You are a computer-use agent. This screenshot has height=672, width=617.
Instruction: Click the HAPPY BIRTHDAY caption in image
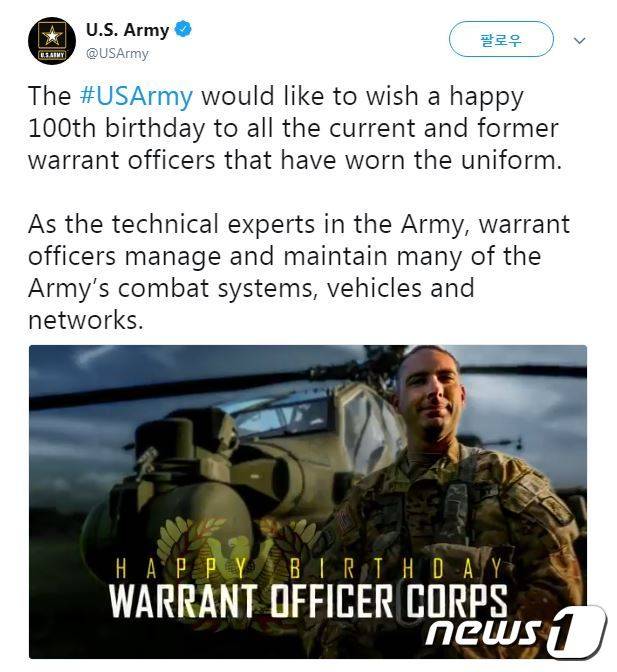[x=308, y=569]
